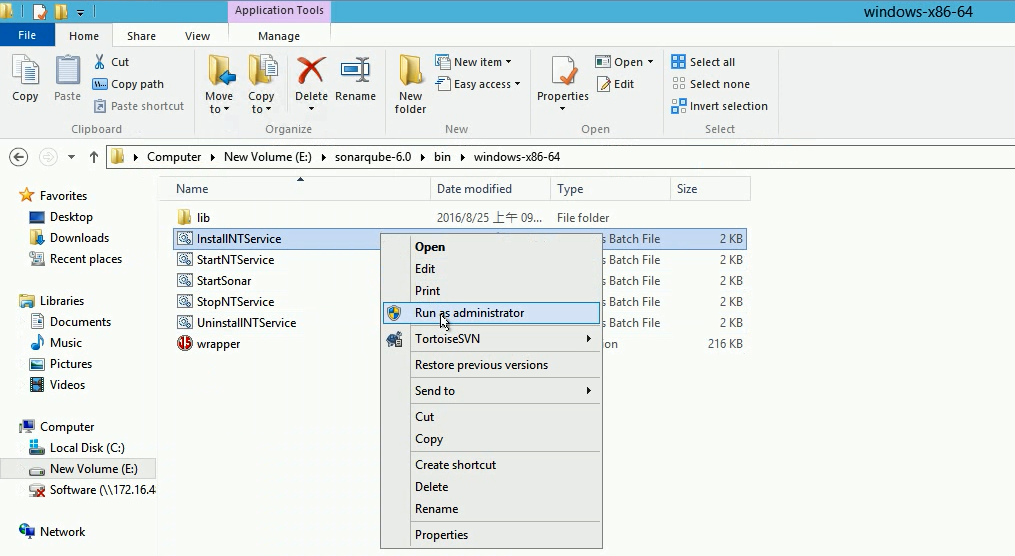The width and height of the screenshot is (1015, 556).
Task: Choose Cut in the context menu
Action: [491, 416]
